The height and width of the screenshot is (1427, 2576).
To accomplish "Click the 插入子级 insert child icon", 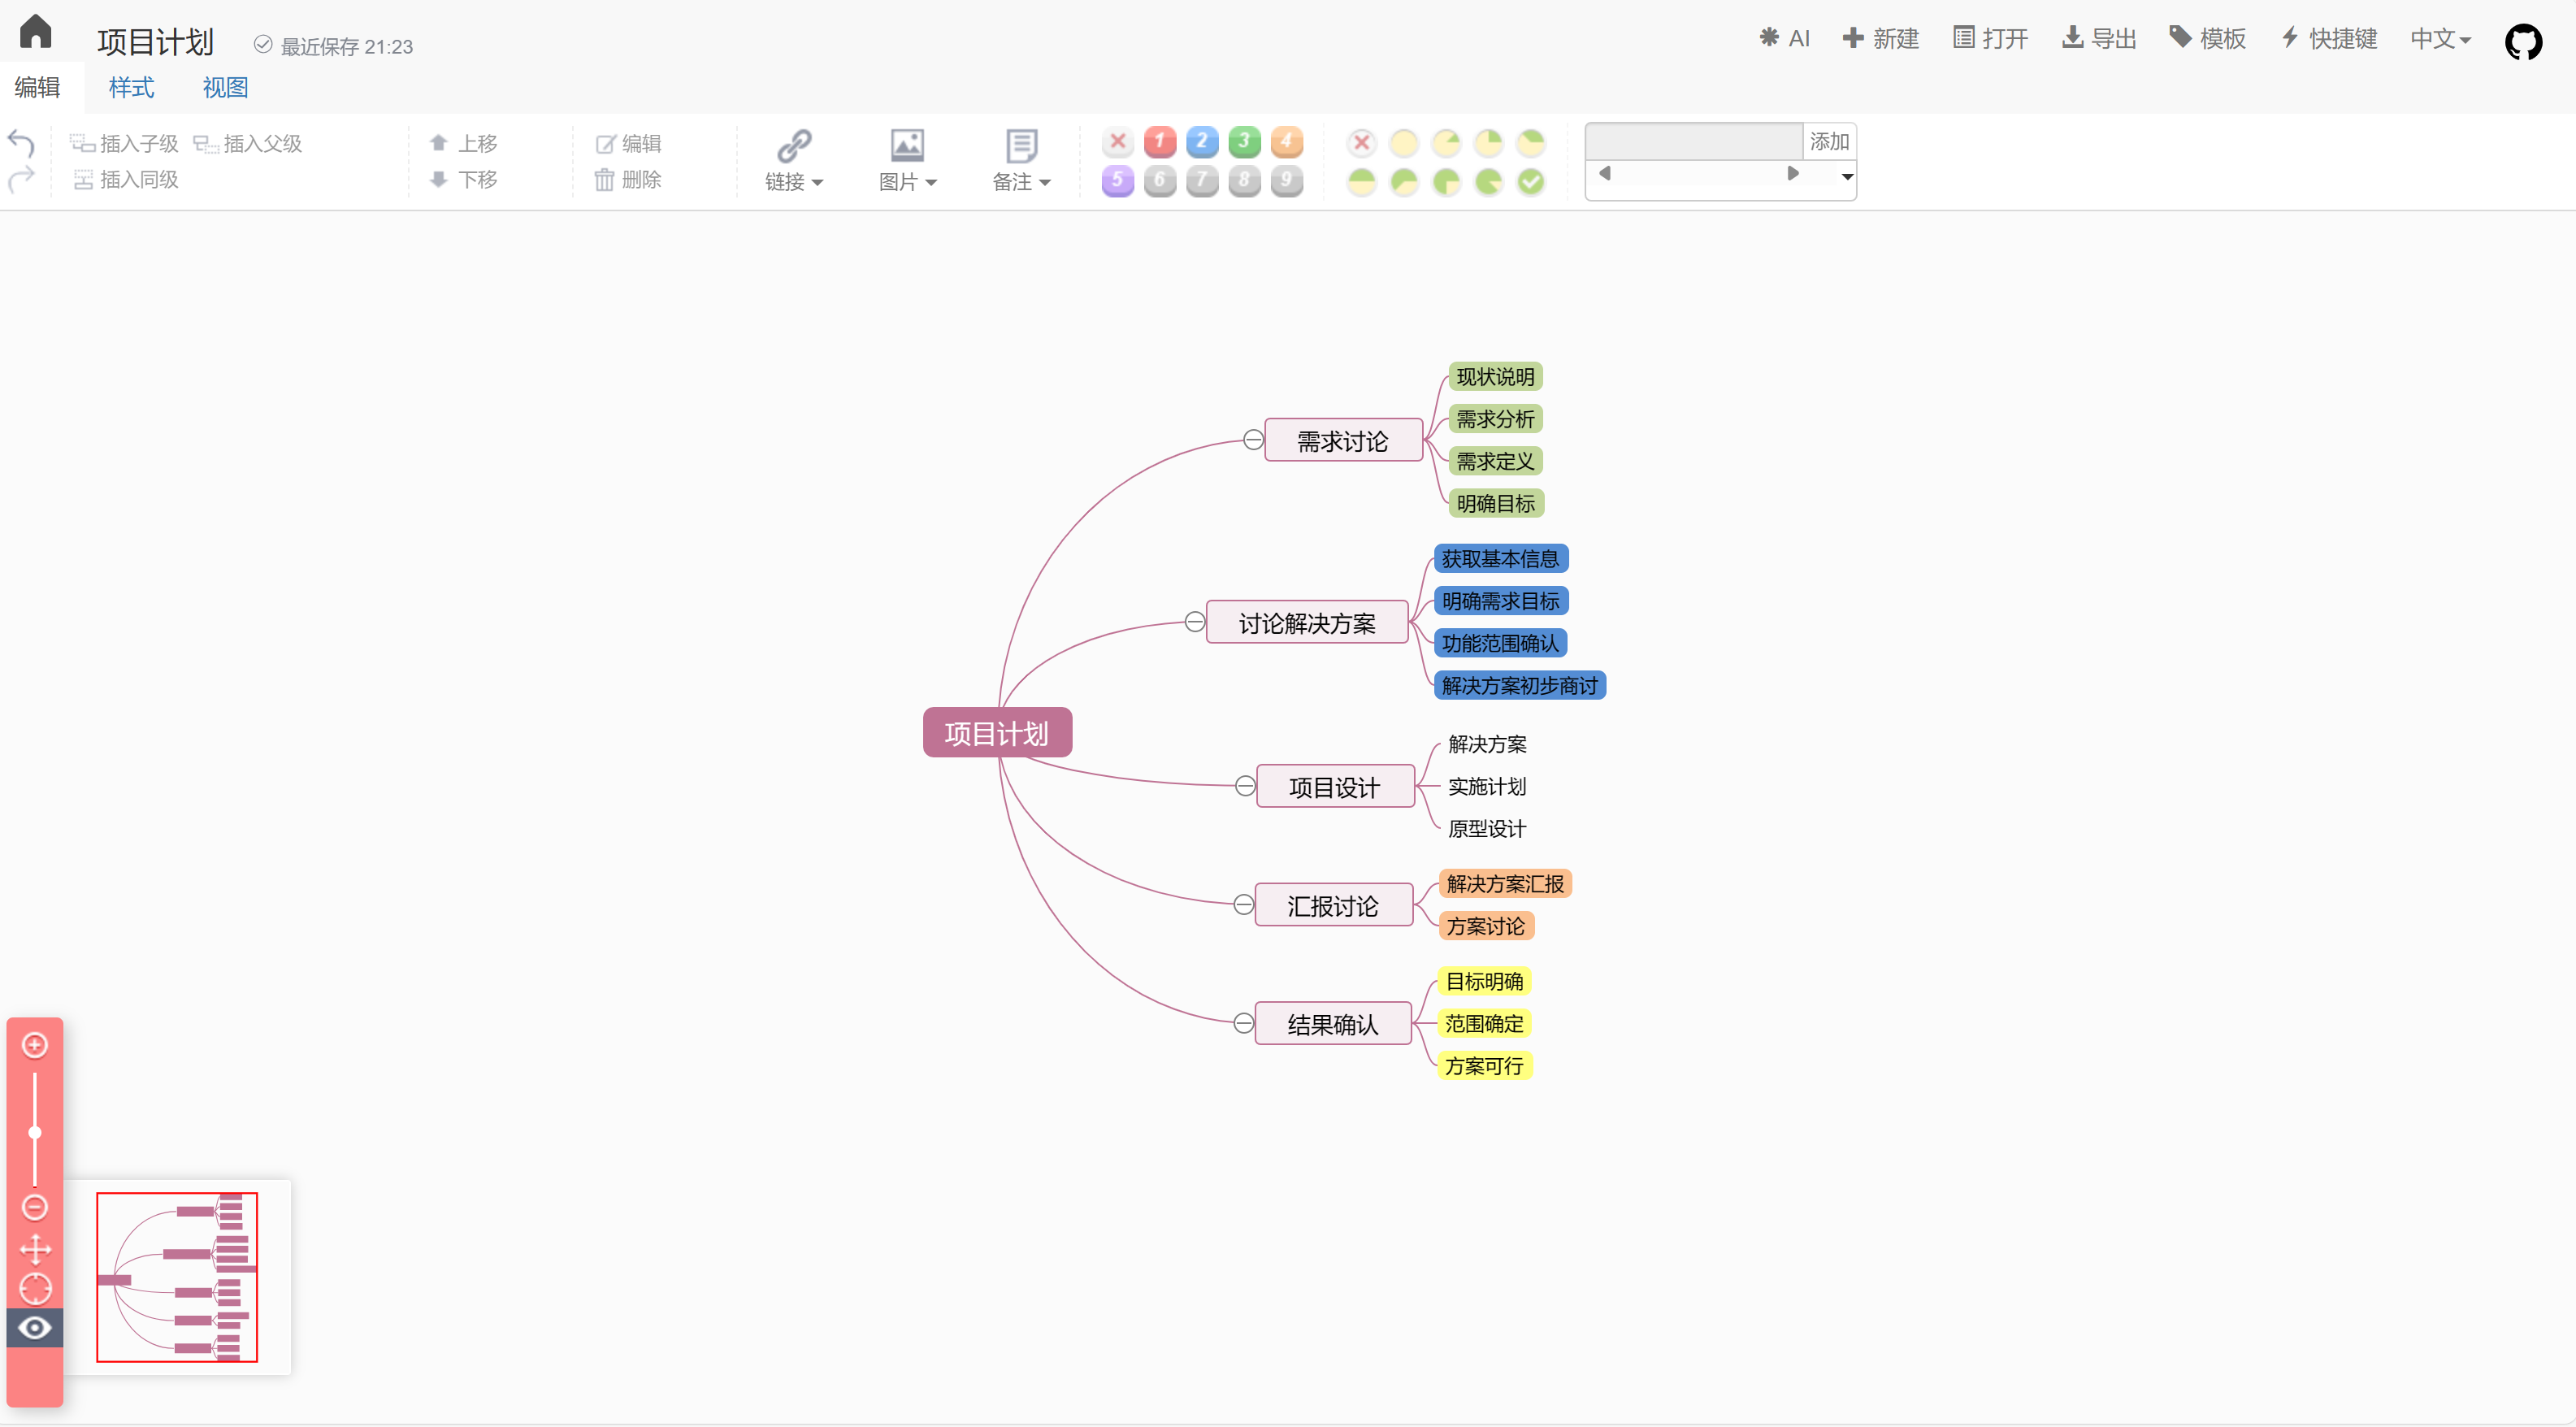I will (x=83, y=142).
